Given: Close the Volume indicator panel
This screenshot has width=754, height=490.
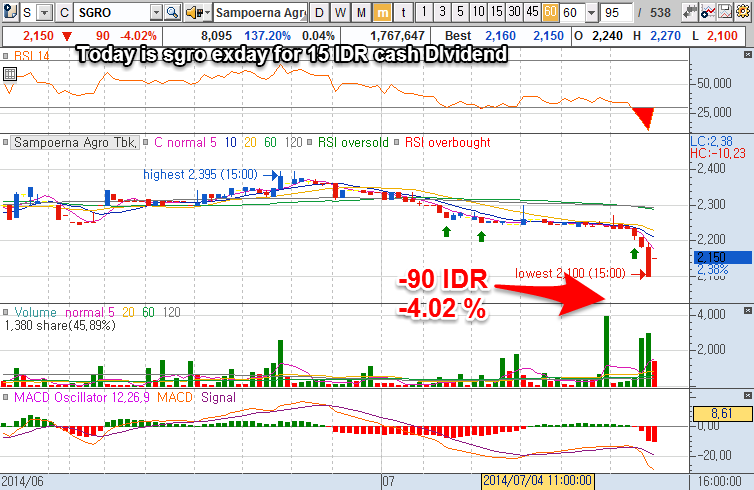Looking at the screenshot, I should 747,311.
